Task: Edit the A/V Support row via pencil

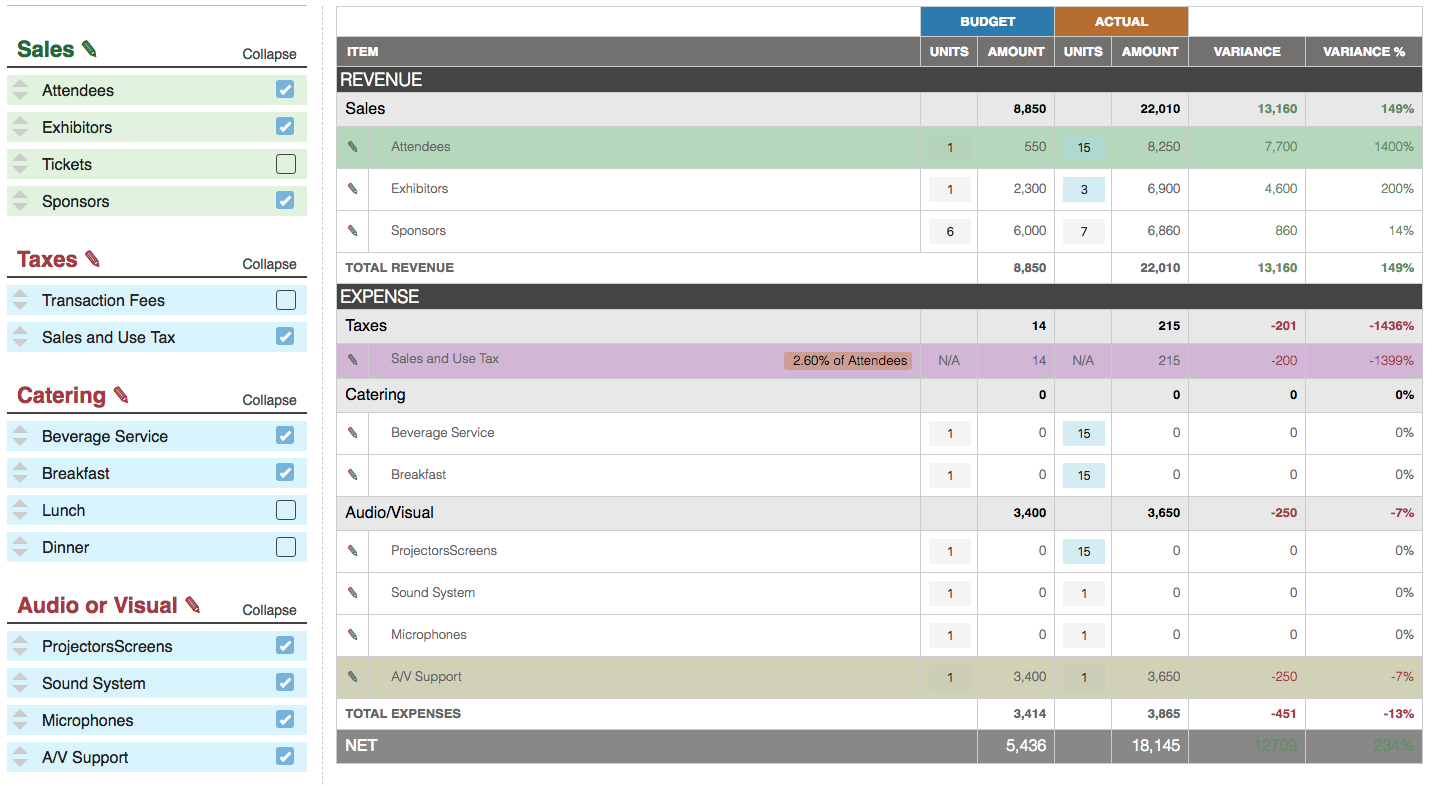Action: [x=352, y=677]
